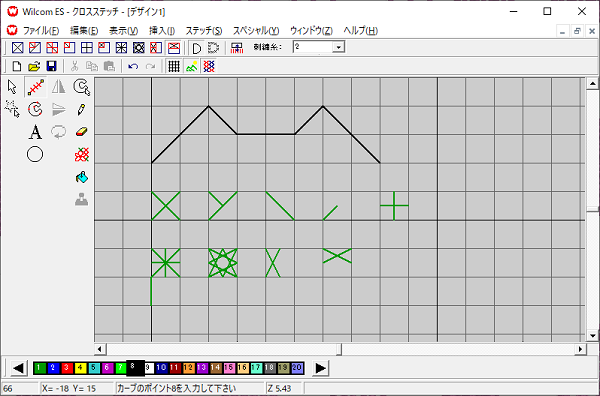Screen dimensions: 600x396
Task: Select the closed curve tool with pointer
Action: (x=82, y=87)
